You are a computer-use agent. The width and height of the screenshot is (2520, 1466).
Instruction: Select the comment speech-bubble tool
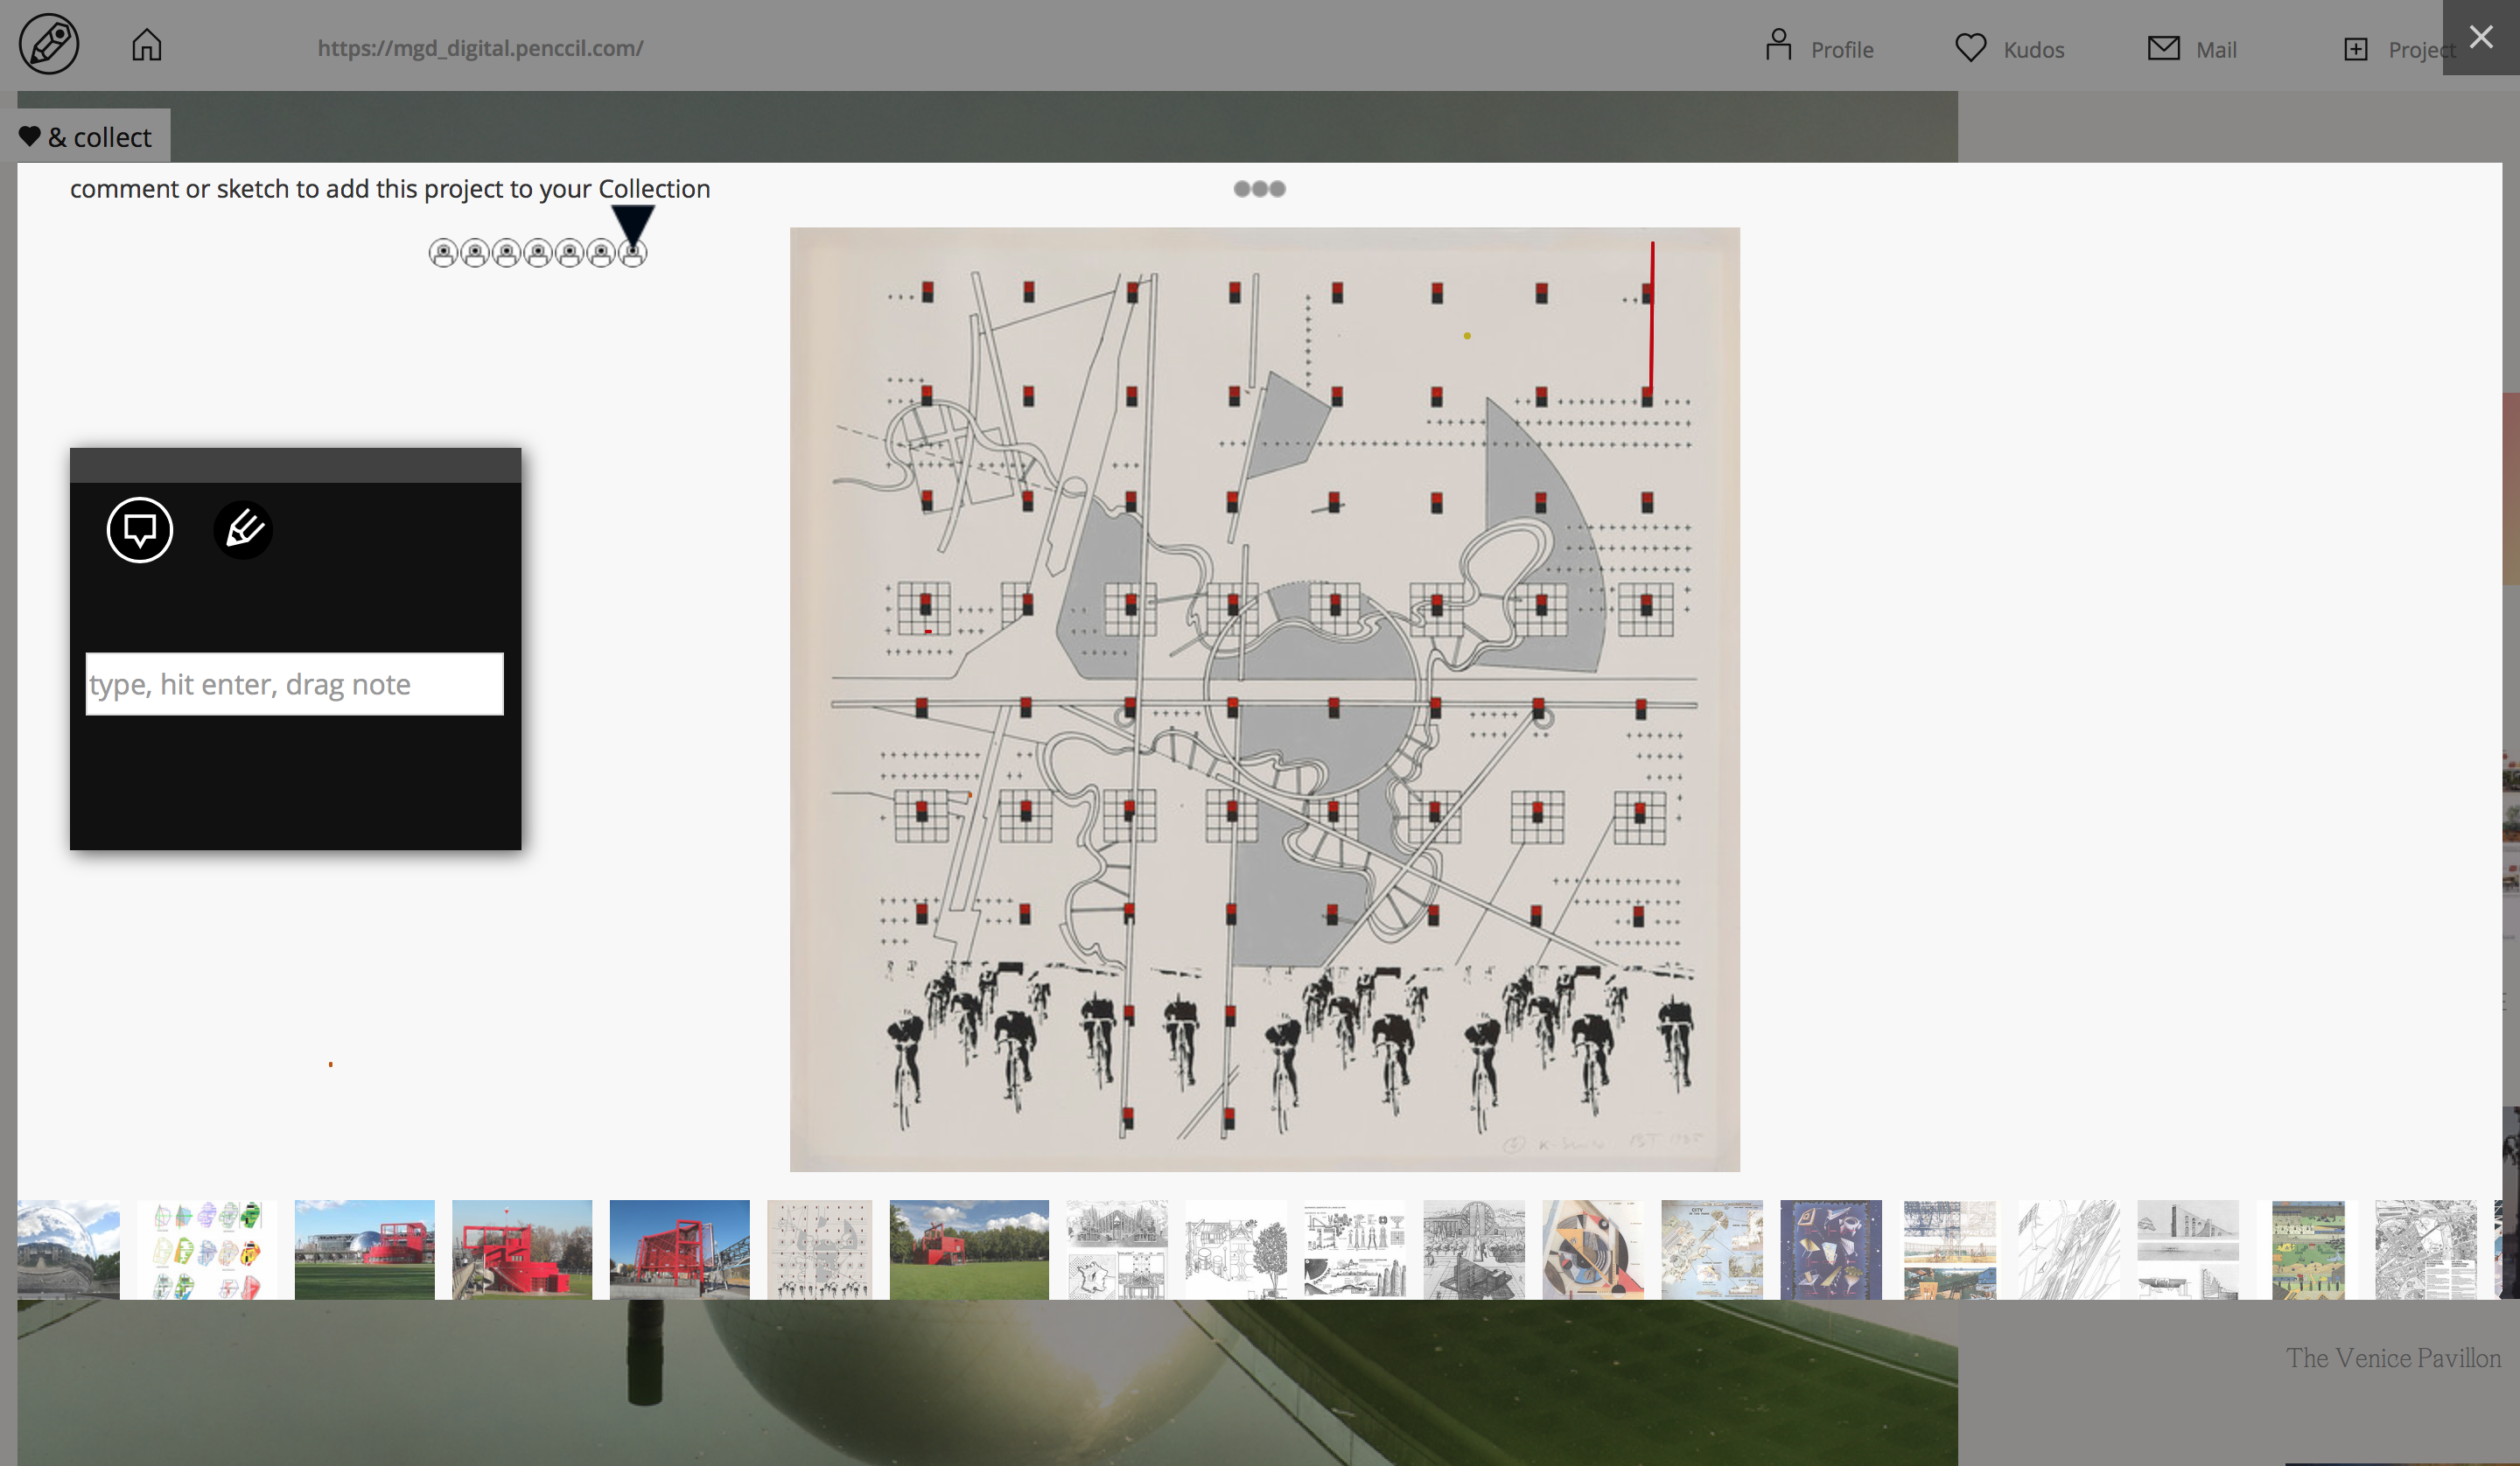(140, 530)
